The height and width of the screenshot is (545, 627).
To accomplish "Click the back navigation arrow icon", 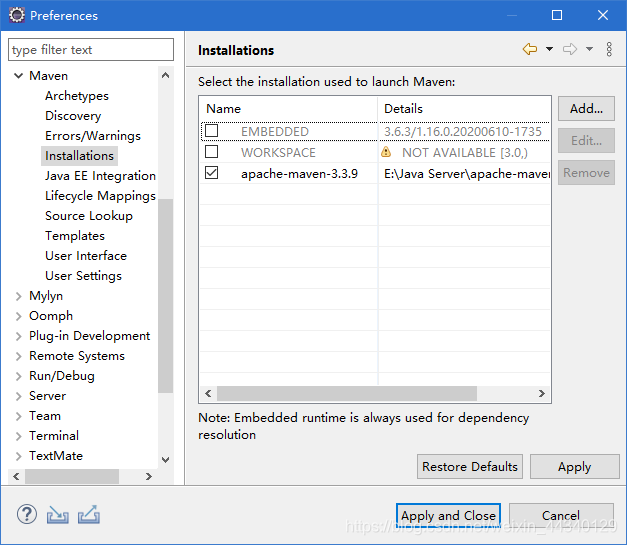I will point(530,49).
